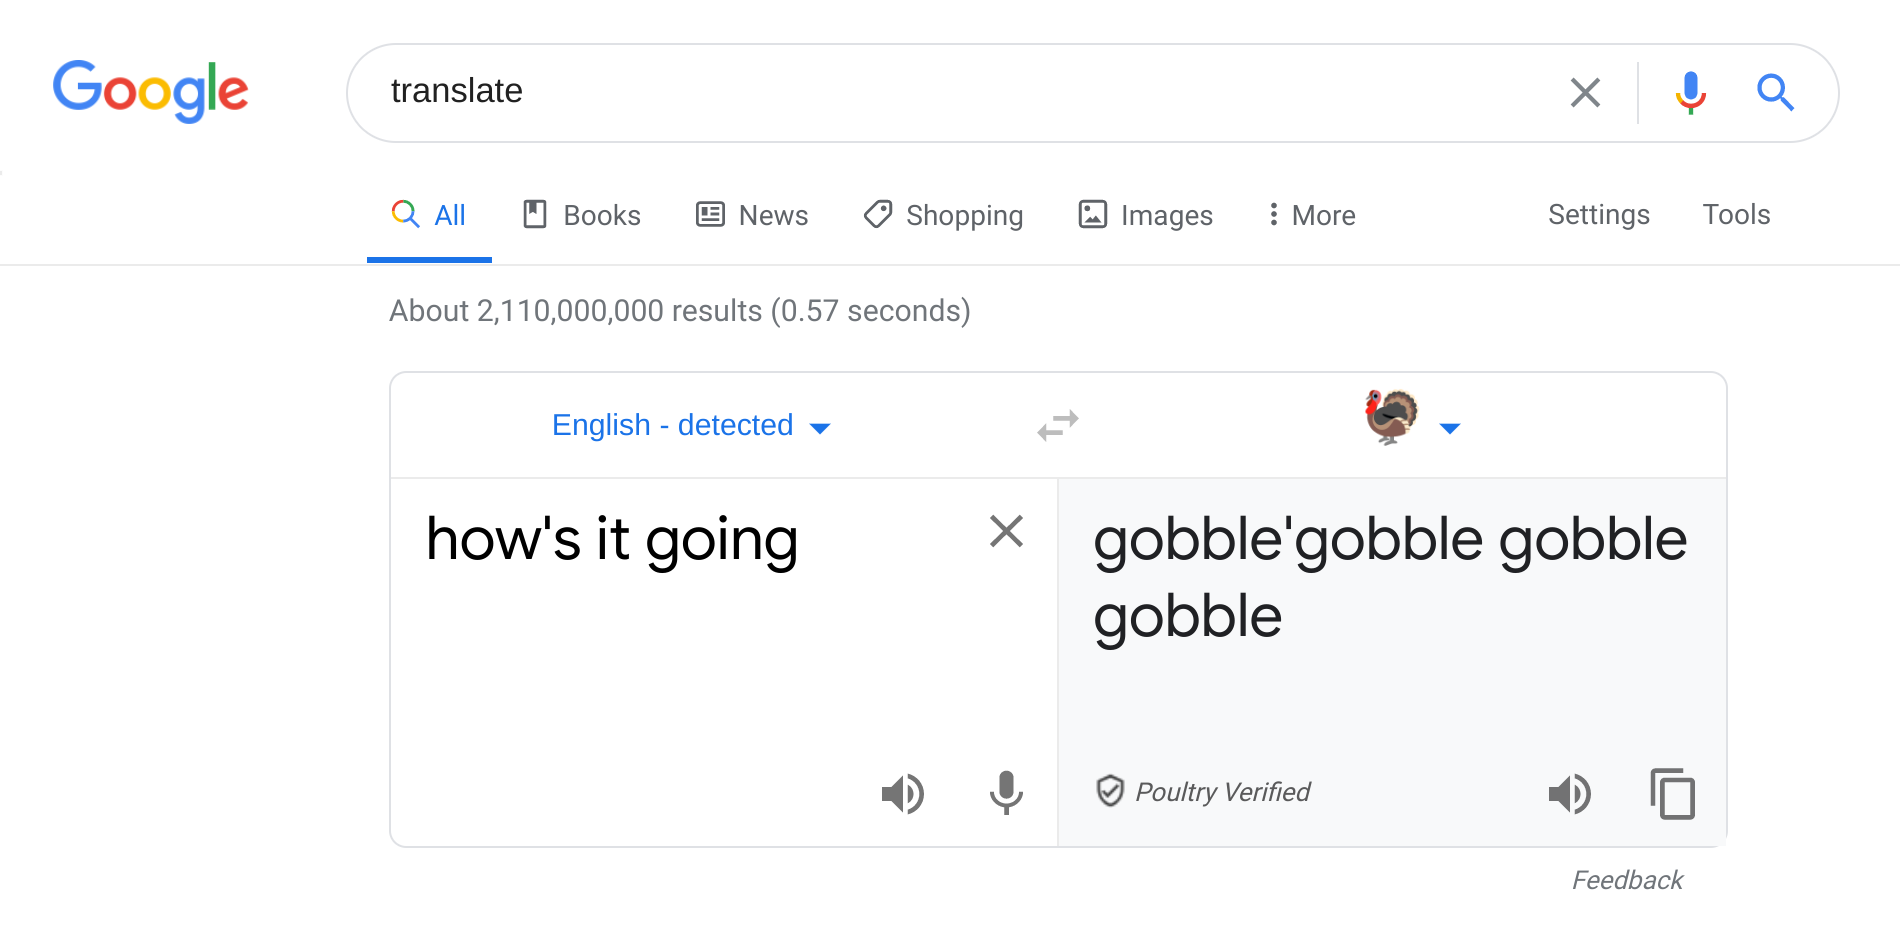Click the magnifying glass search icon
The image size is (1900, 950).
tap(1775, 92)
